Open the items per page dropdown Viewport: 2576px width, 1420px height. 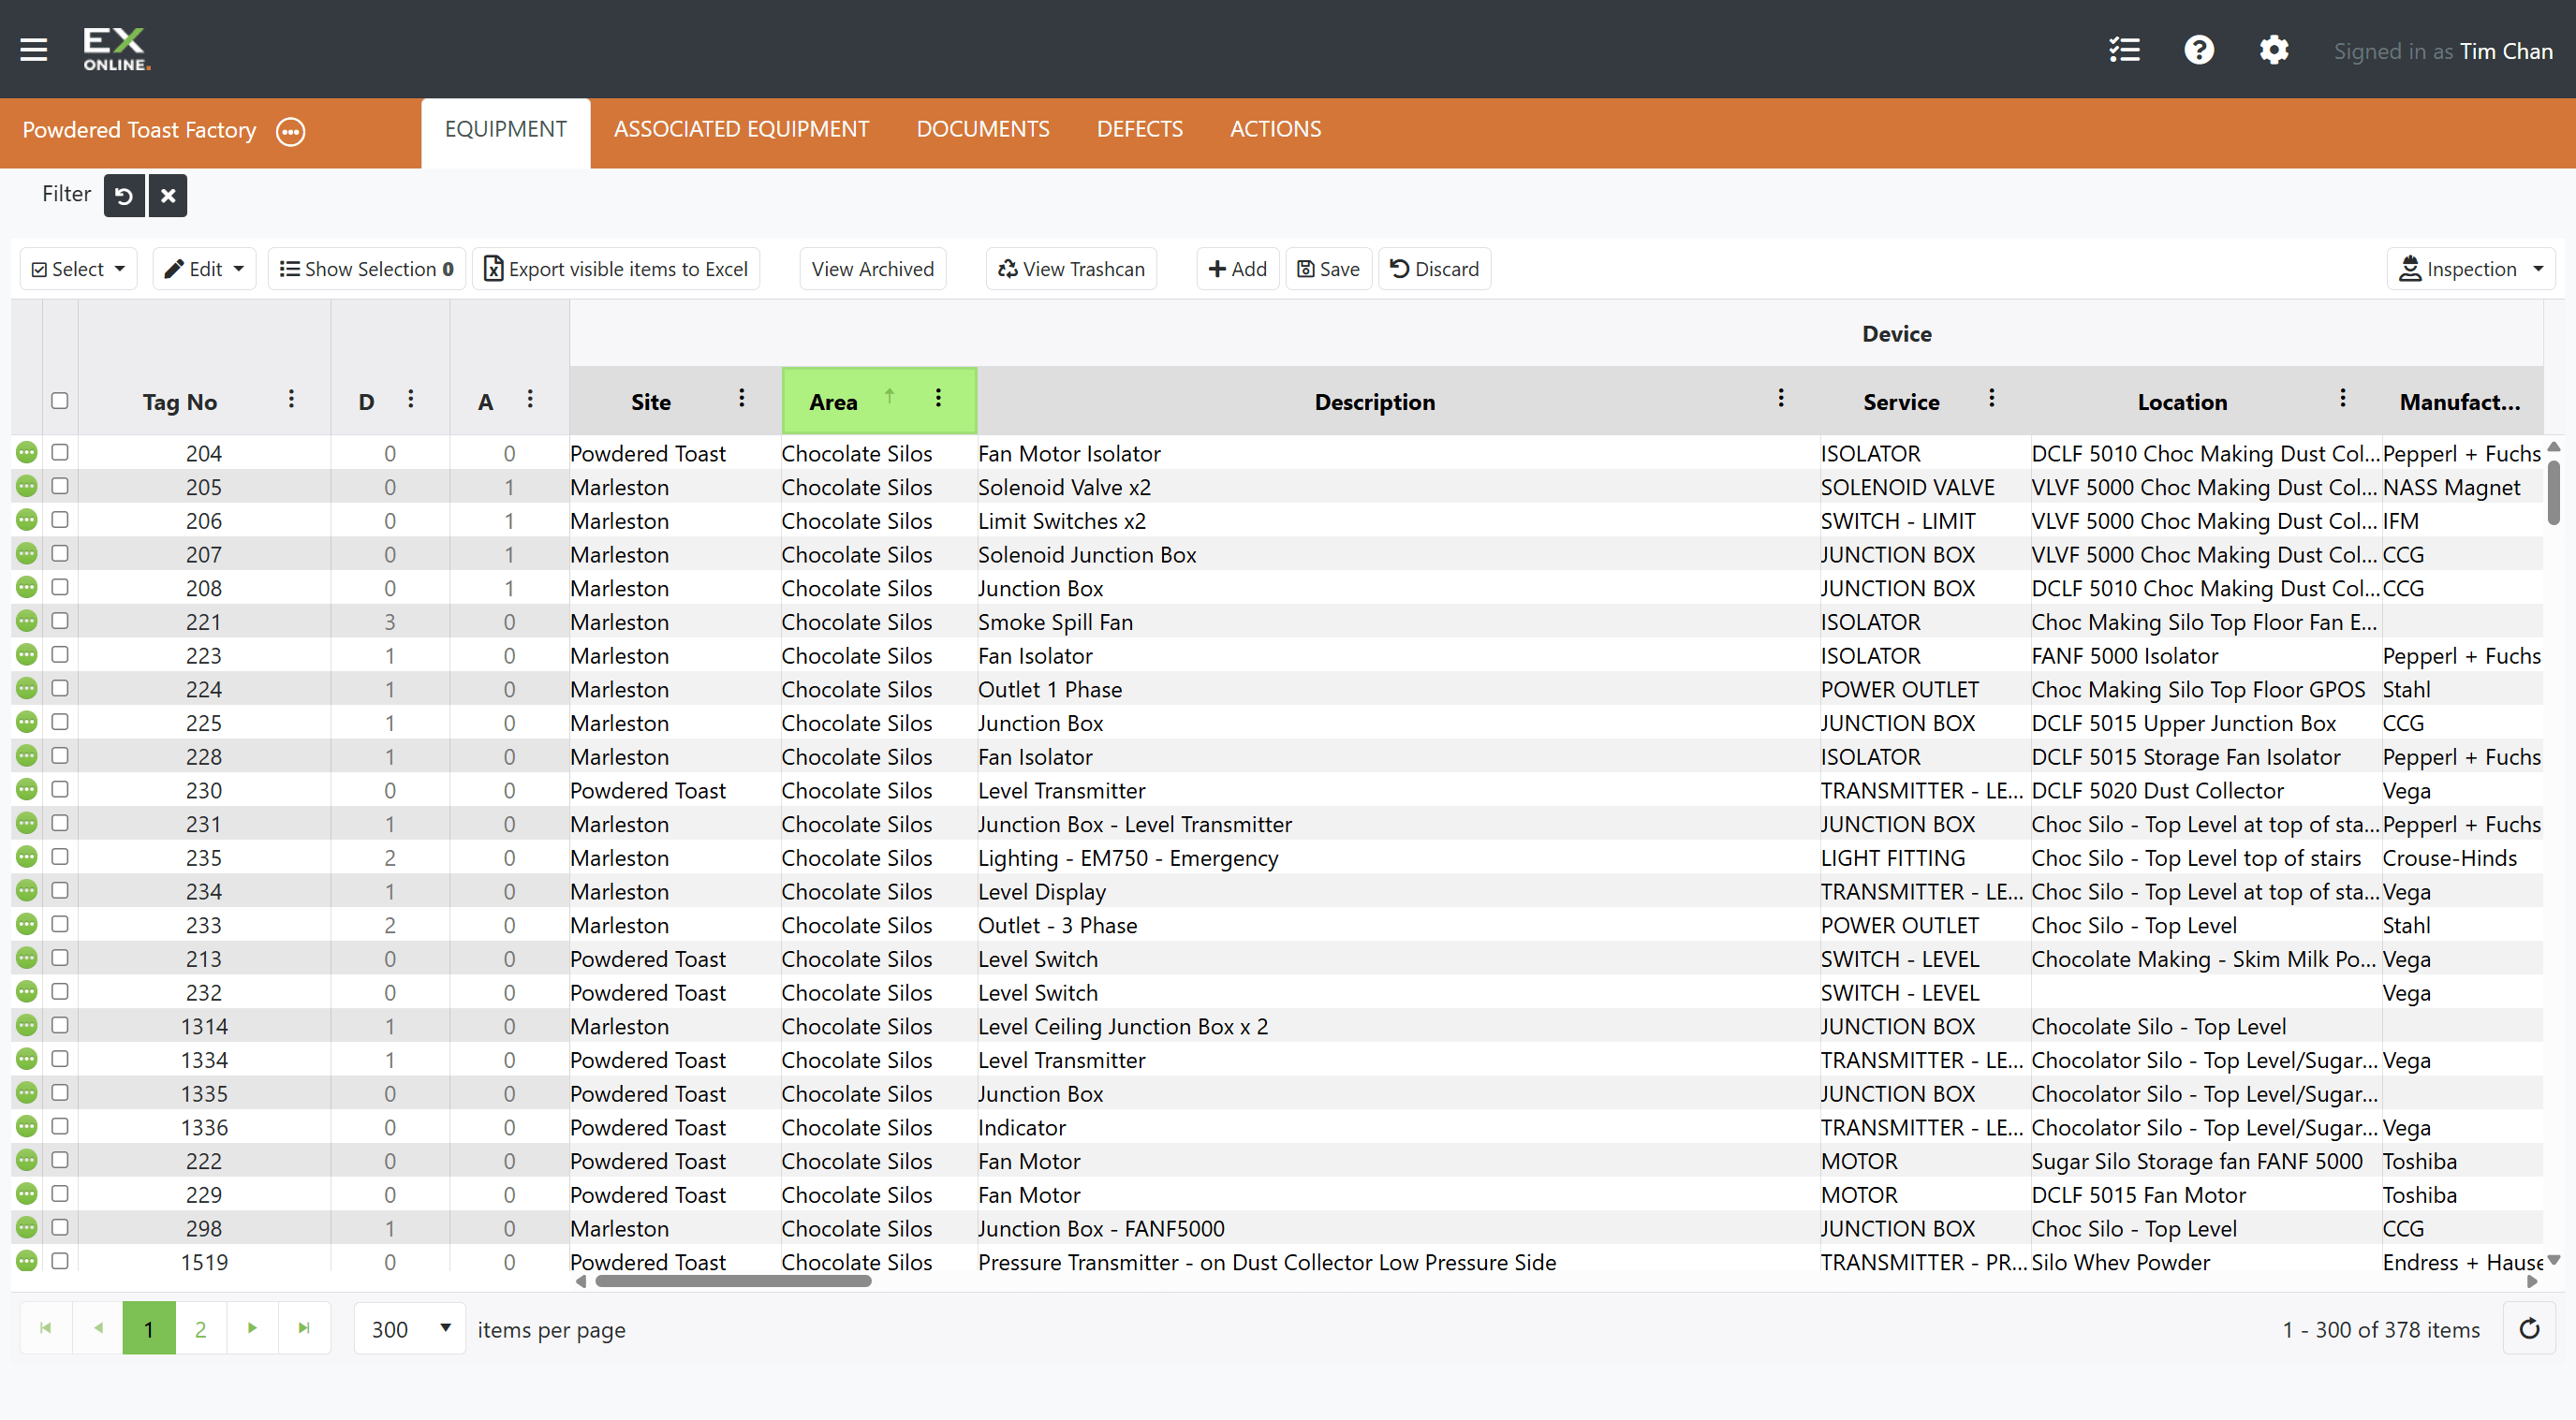coord(410,1329)
